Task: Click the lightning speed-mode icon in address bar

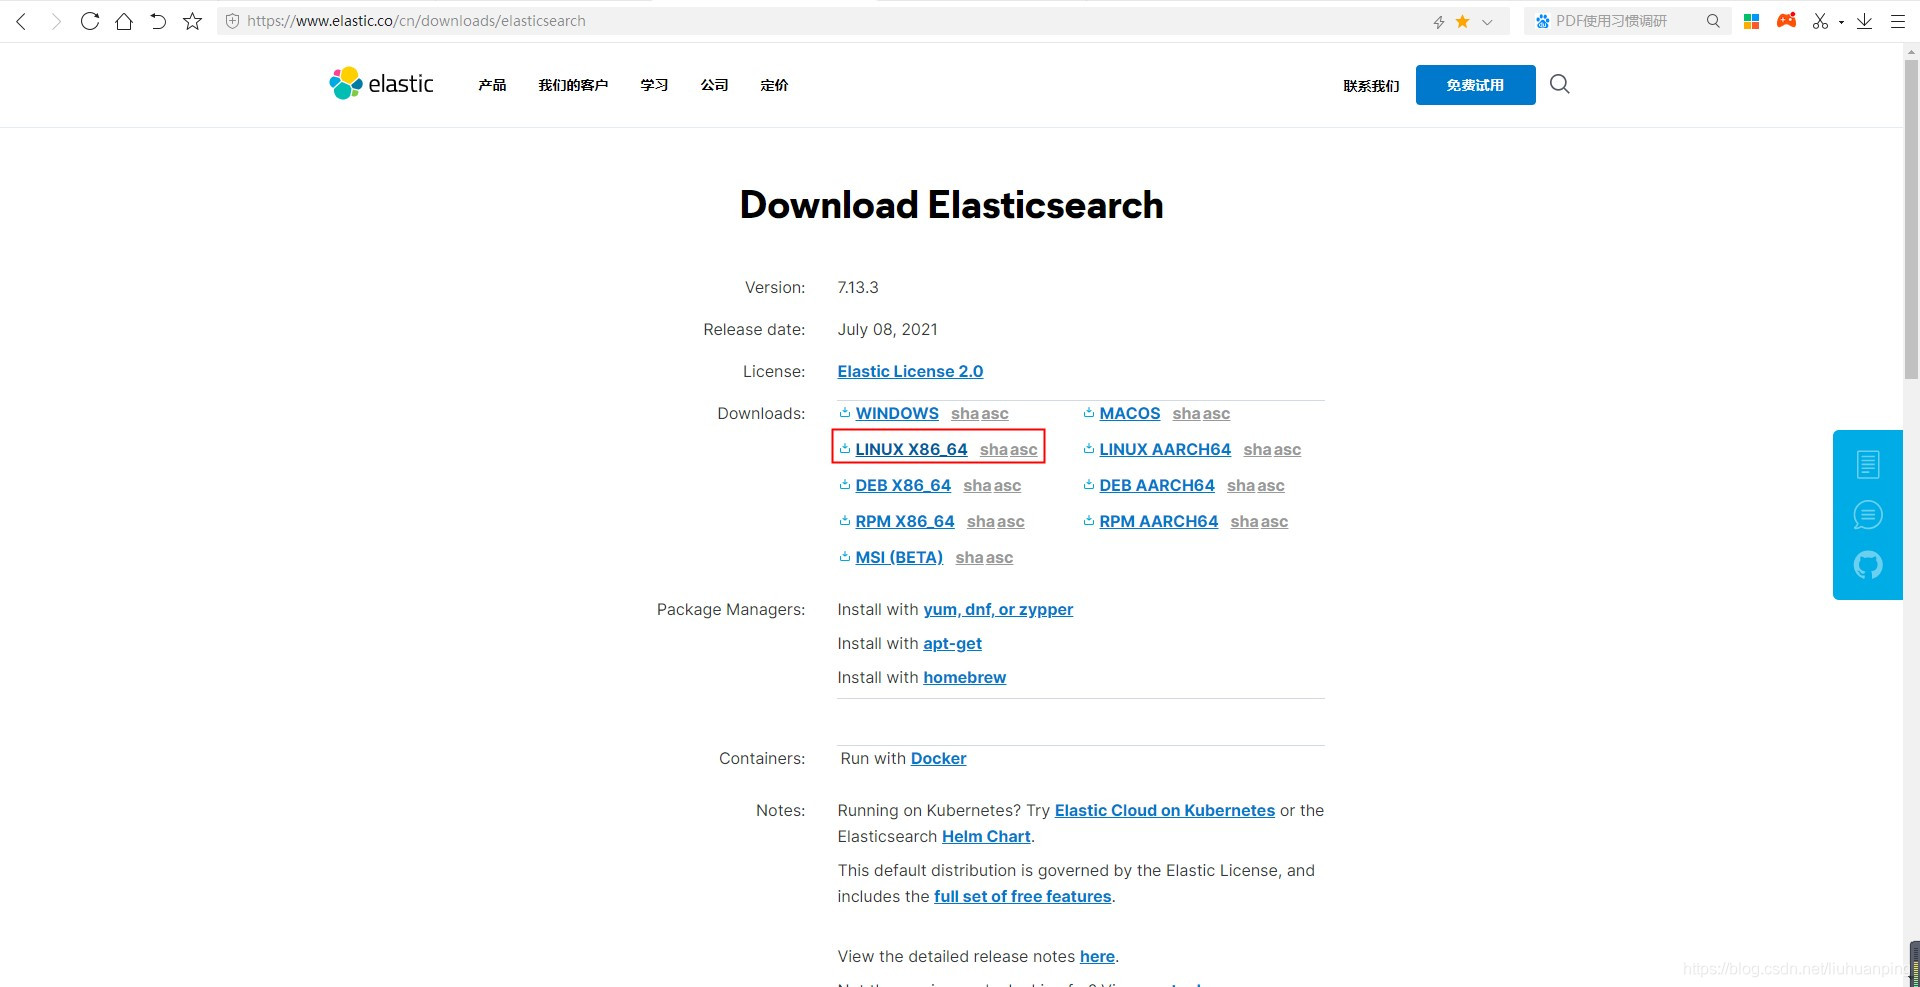Action: click(x=1439, y=22)
